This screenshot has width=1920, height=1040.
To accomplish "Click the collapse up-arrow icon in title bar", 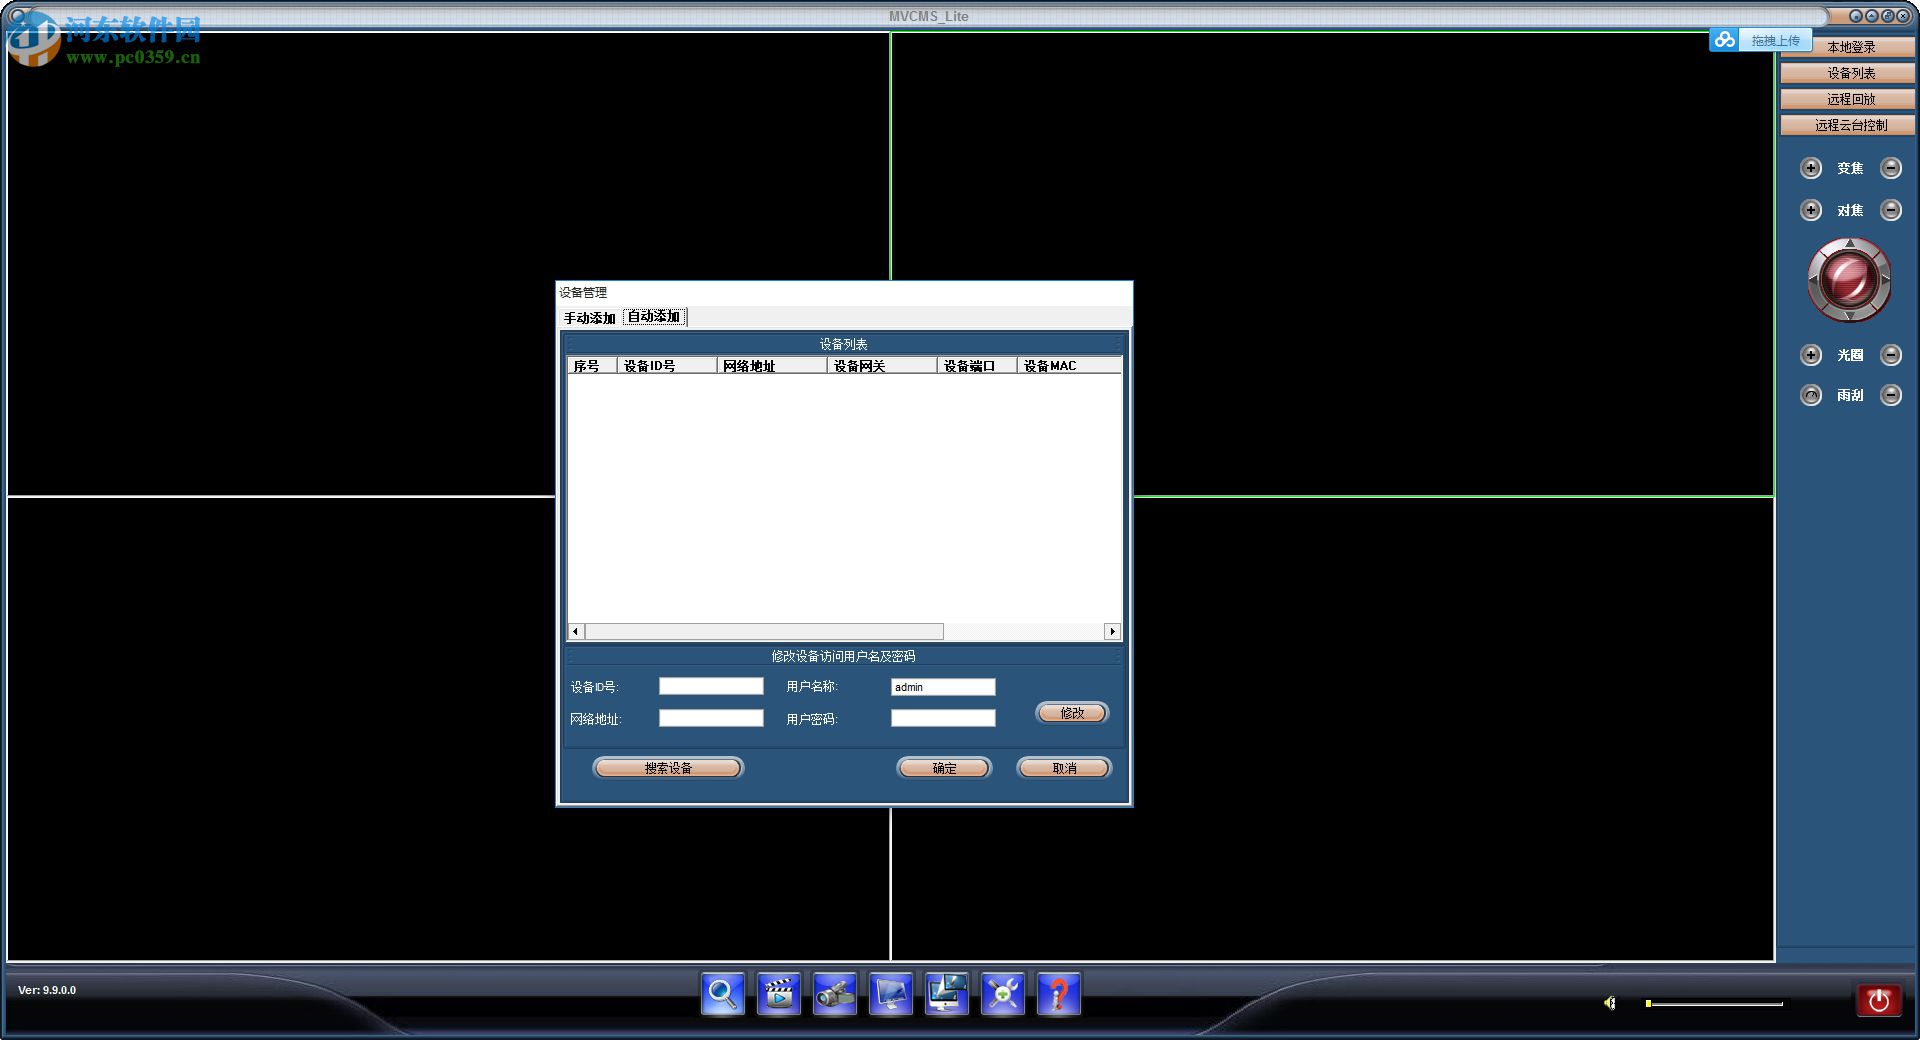I will [1871, 16].
